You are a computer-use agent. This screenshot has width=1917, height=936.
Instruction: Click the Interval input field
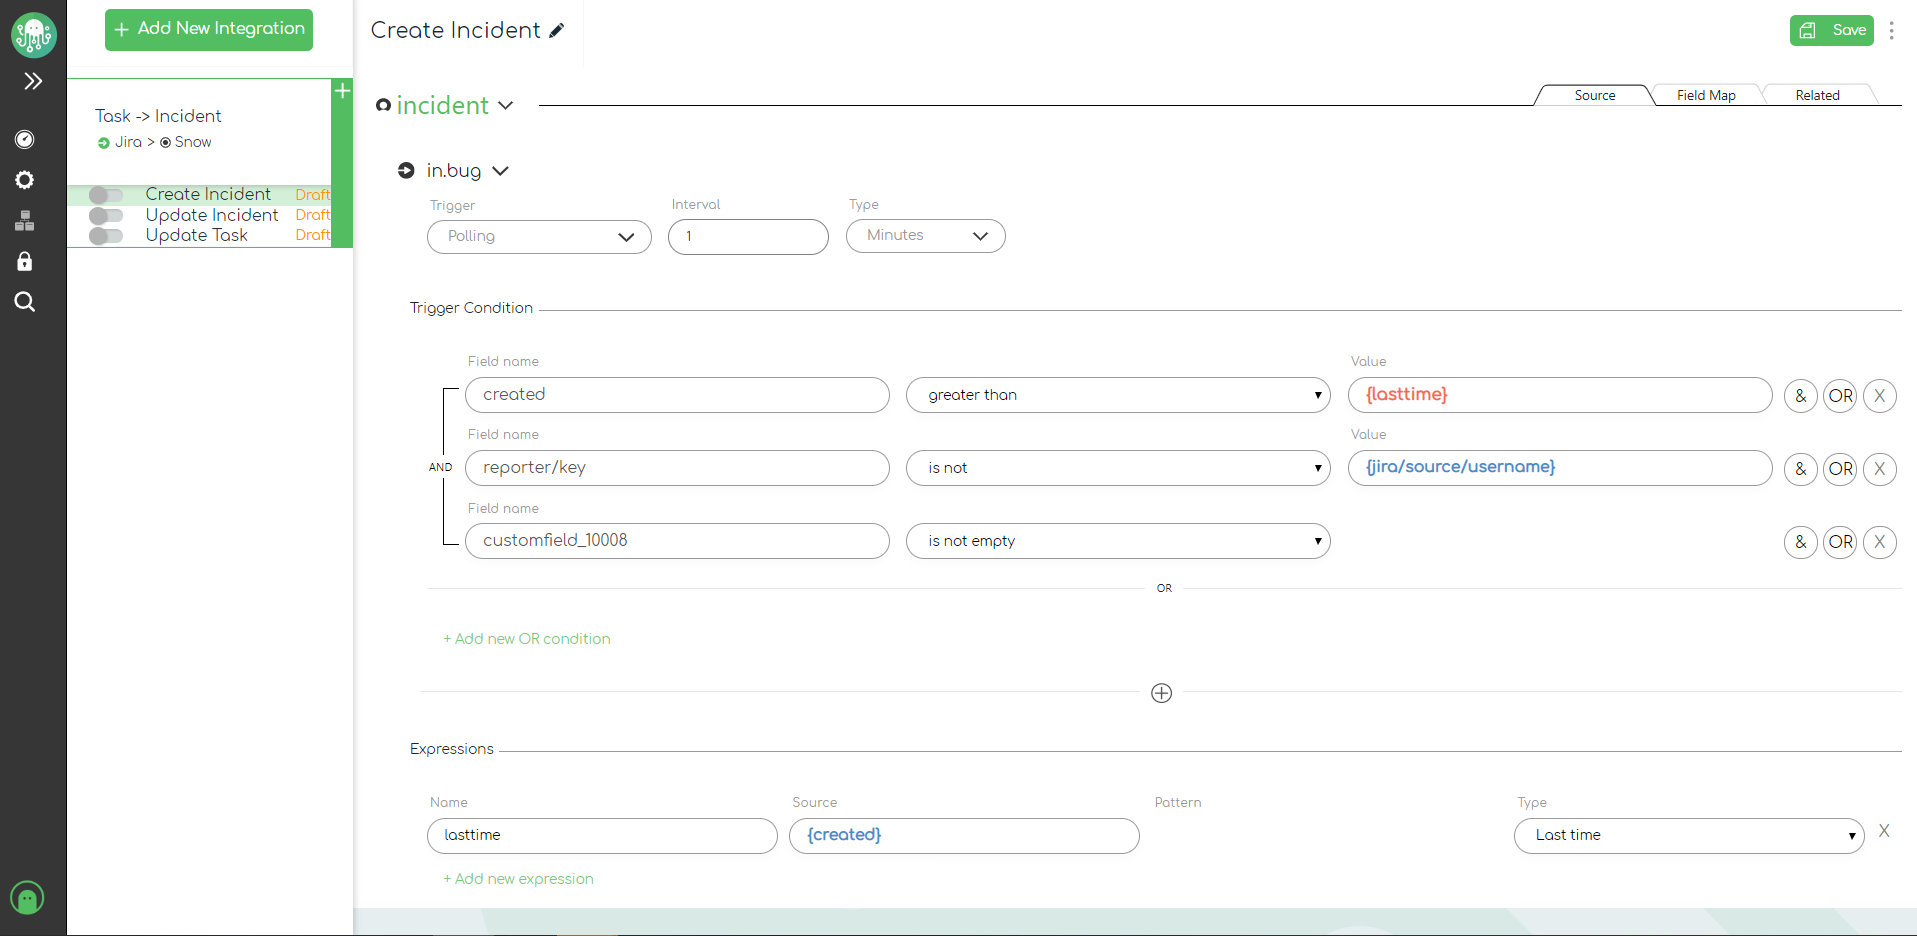tap(748, 237)
